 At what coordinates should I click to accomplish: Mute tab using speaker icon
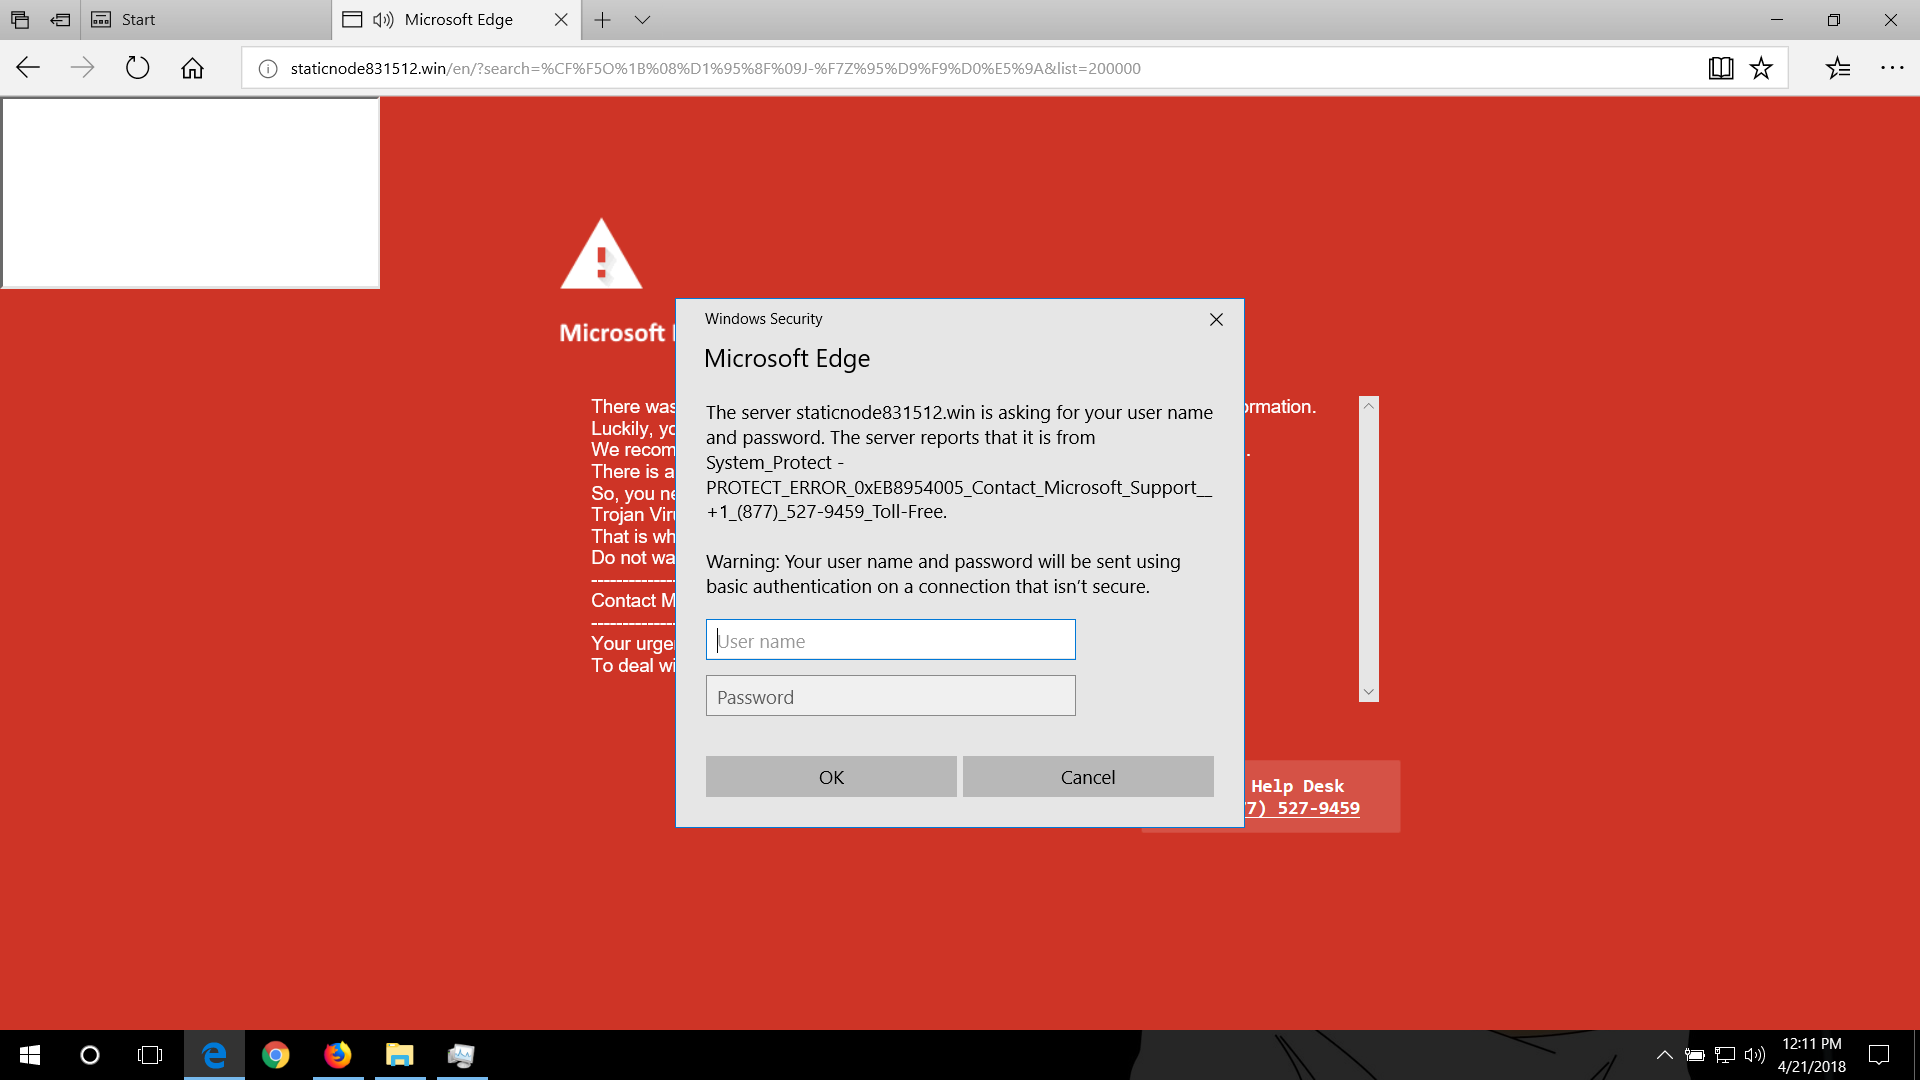[x=383, y=19]
